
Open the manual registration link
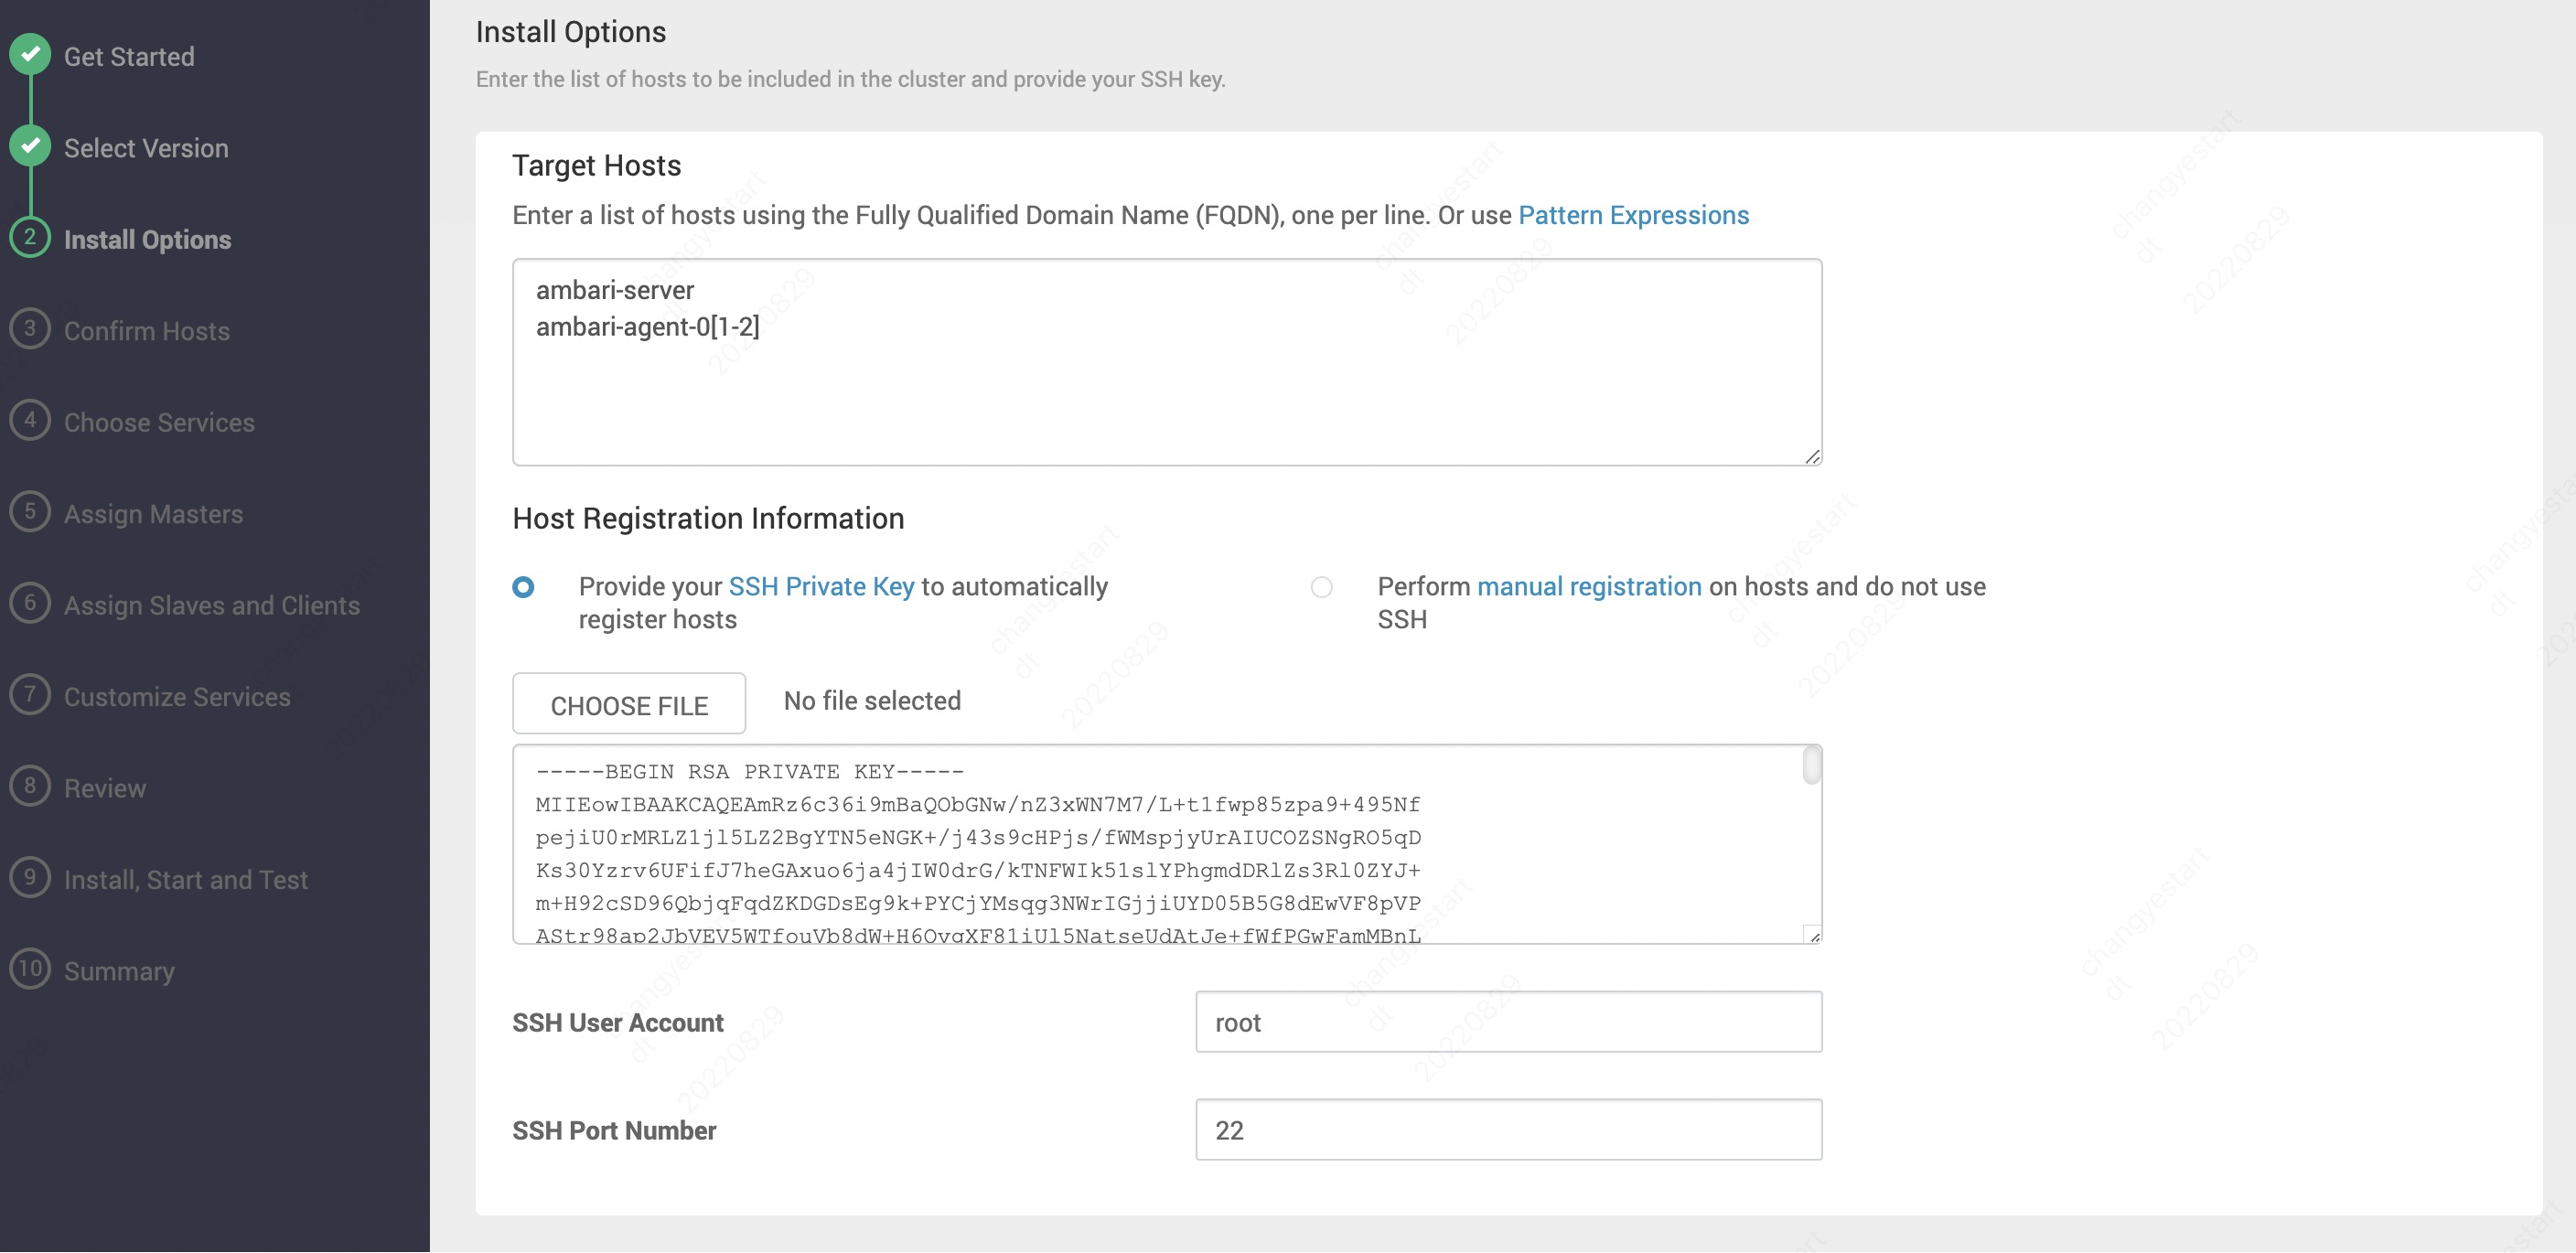click(1588, 586)
